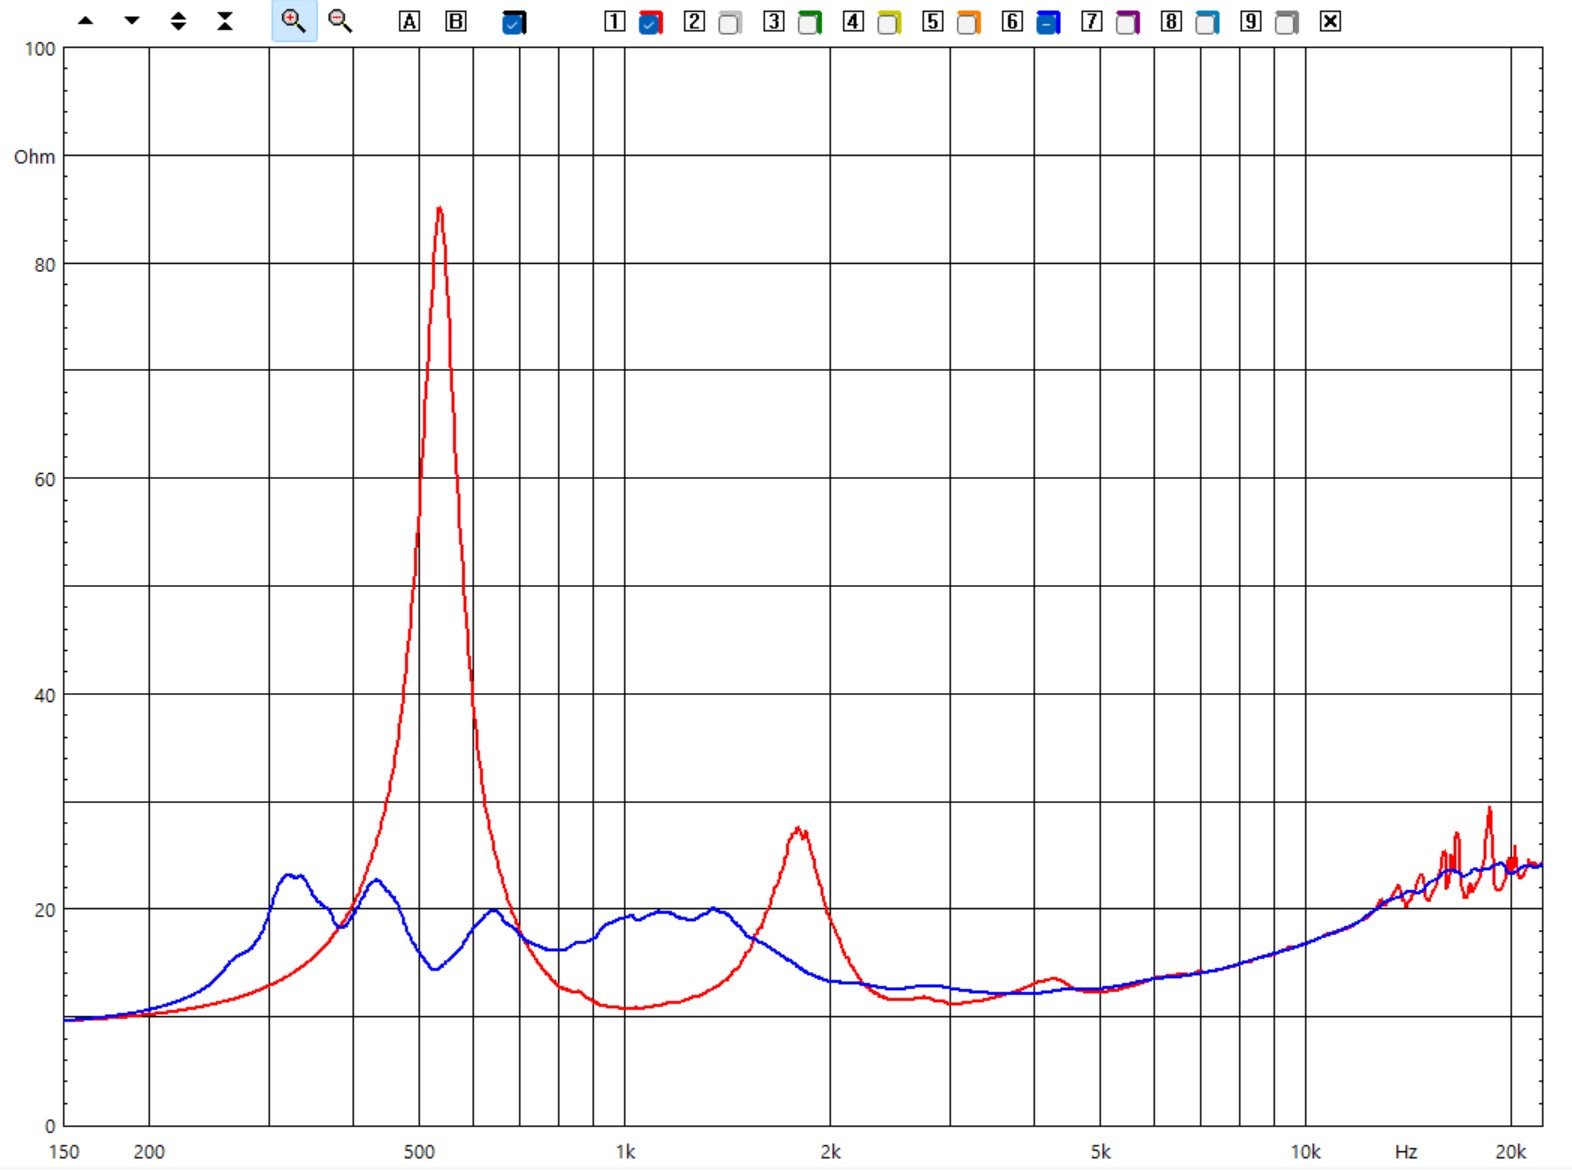This screenshot has width=1572, height=1170.
Task: Click the overlay number 3 box
Action: (x=774, y=21)
